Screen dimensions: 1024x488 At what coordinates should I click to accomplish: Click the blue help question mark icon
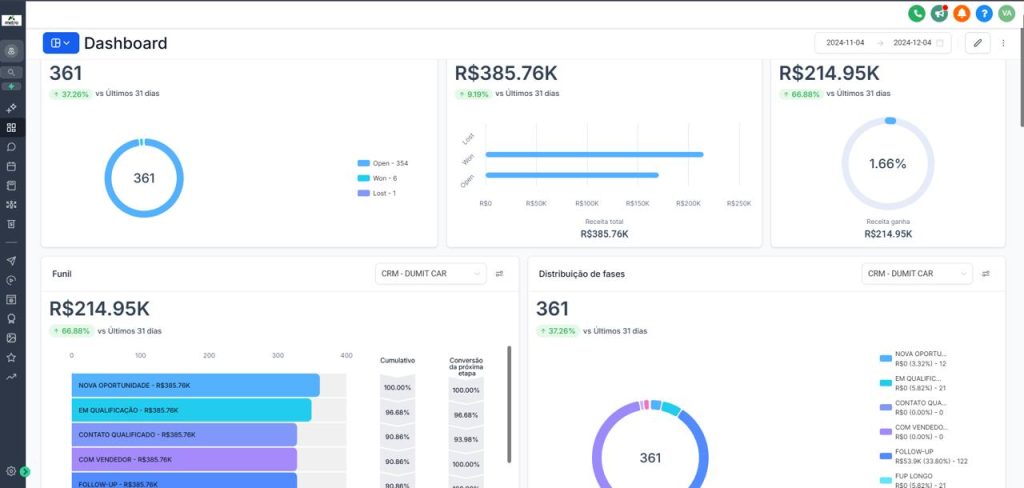(x=984, y=13)
